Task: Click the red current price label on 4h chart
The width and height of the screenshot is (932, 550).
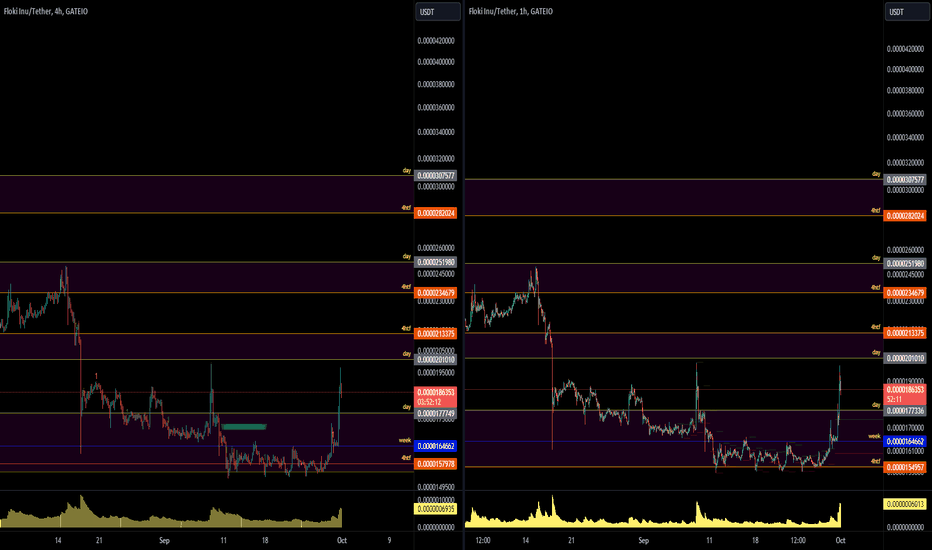Action: (x=436, y=397)
